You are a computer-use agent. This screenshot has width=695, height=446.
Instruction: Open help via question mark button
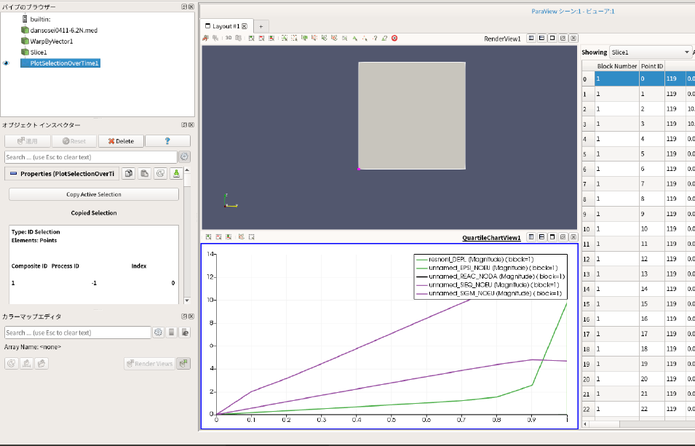168,141
